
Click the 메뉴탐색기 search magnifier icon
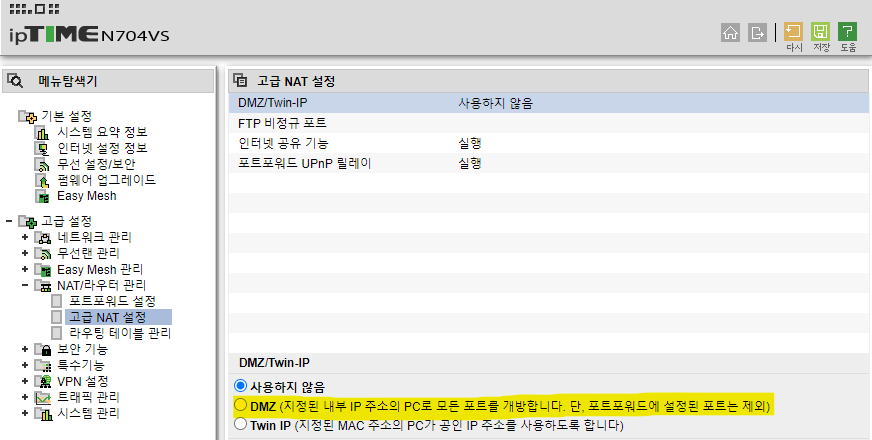click(x=15, y=81)
